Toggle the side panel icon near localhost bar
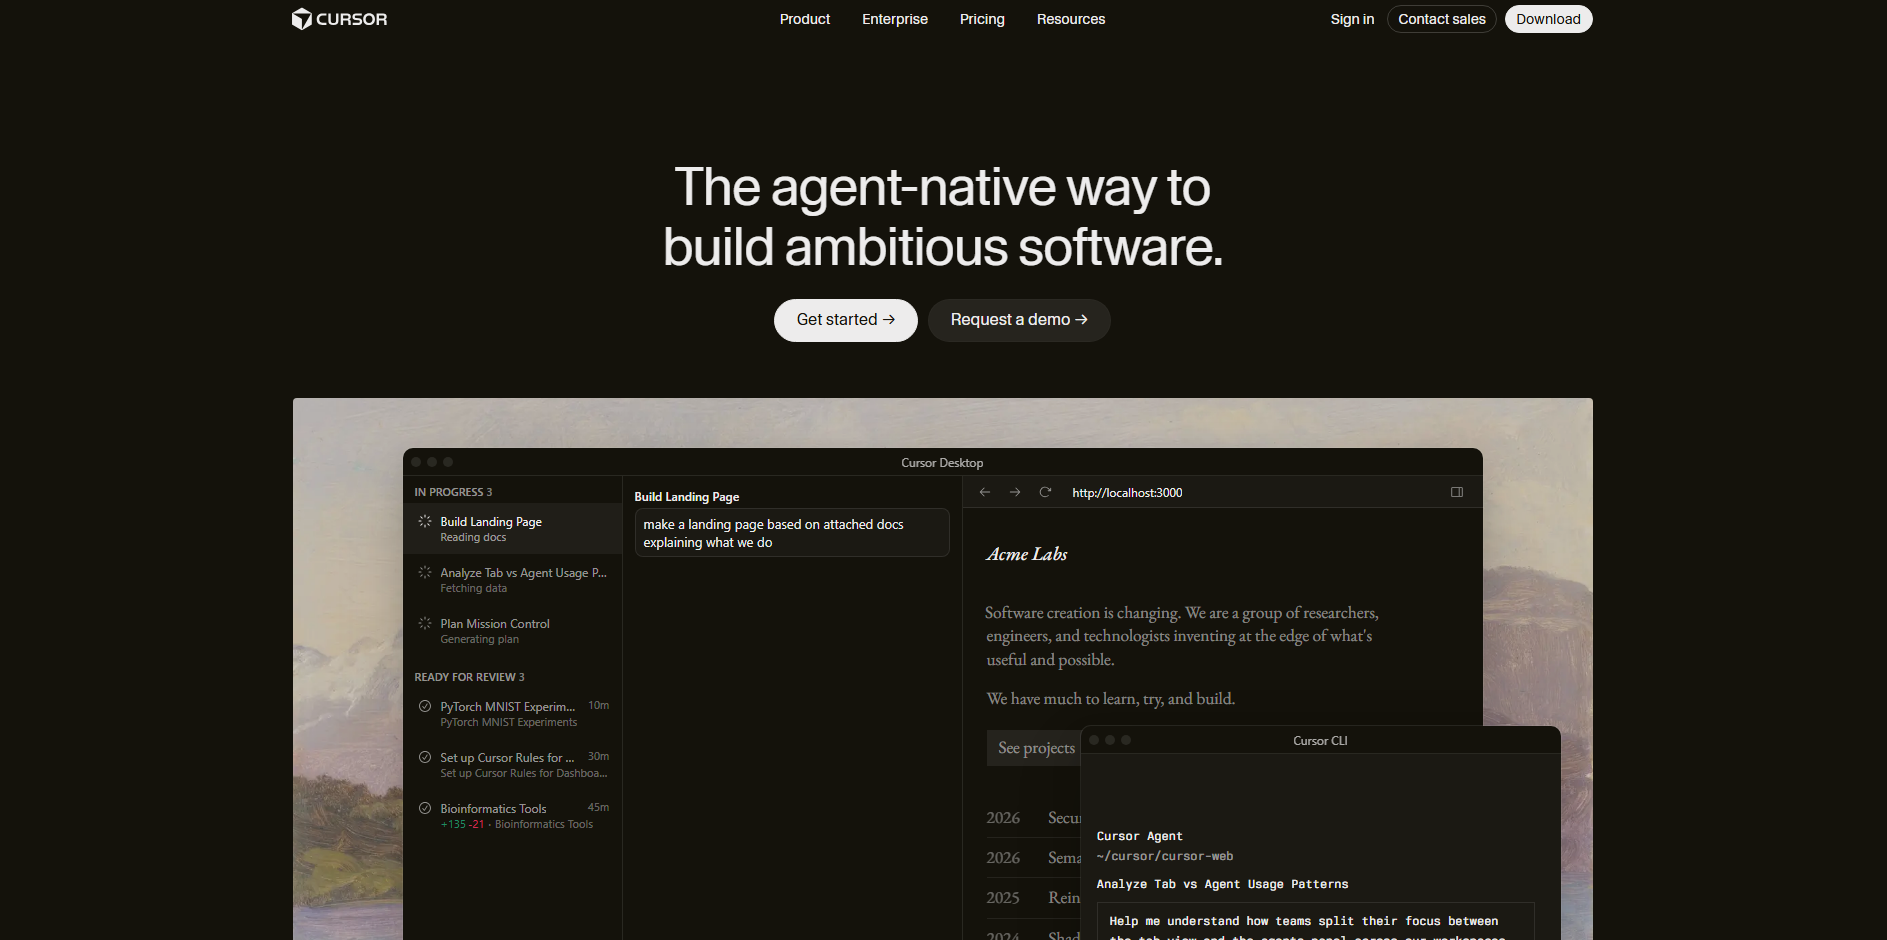1887x940 pixels. tap(1457, 492)
